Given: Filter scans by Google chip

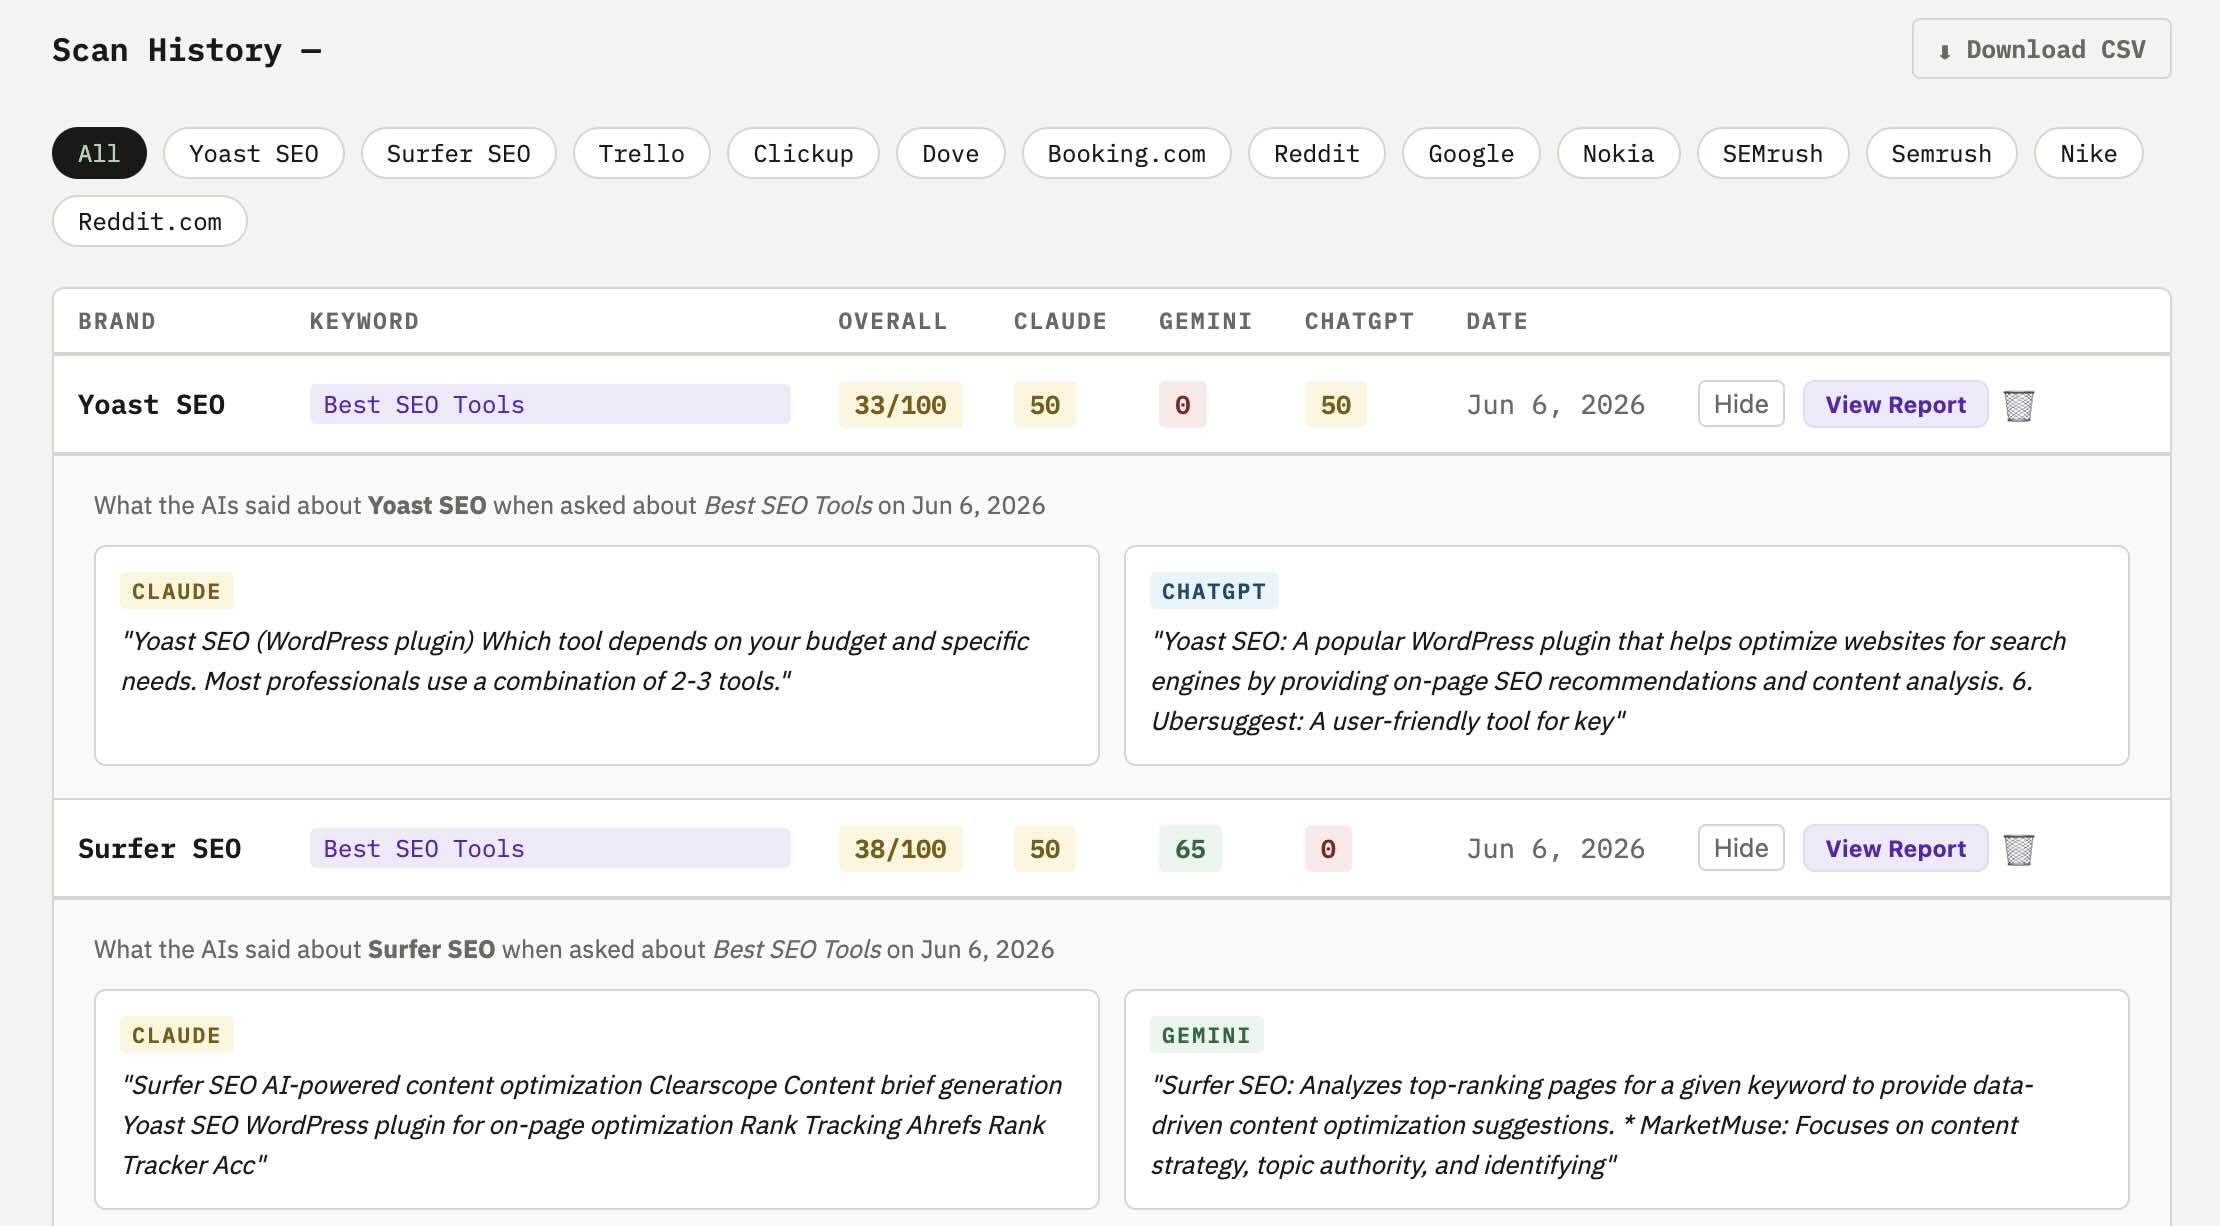Looking at the screenshot, I should point(1471,153).
